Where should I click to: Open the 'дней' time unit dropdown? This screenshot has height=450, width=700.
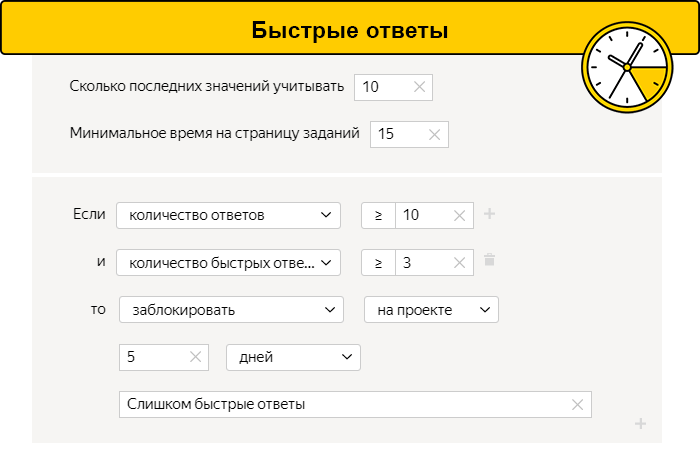[293, 357]
